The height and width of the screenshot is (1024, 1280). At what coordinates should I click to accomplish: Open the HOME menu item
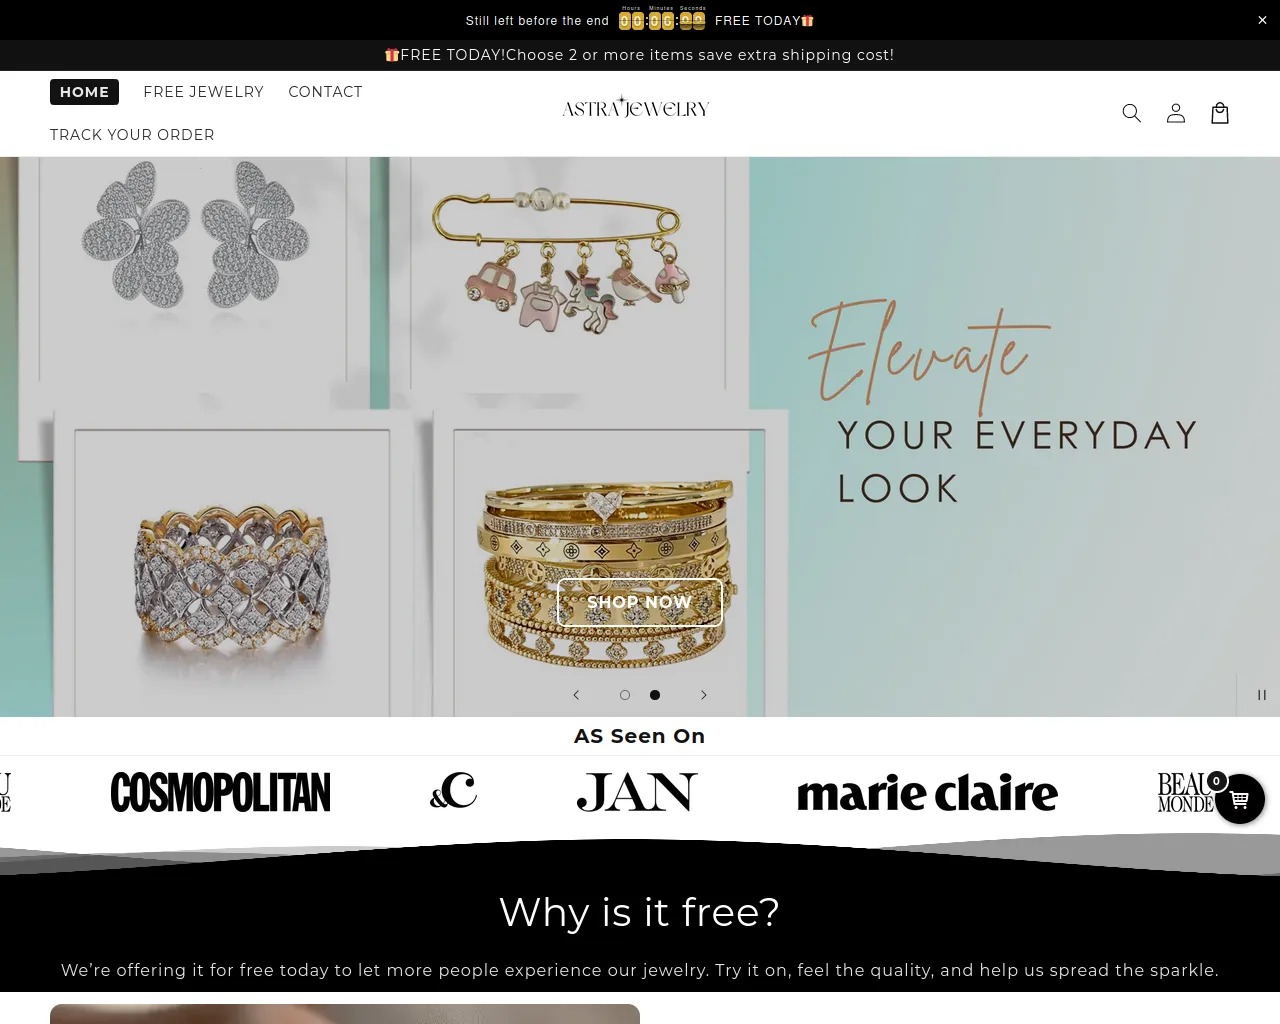pos(84,92)
